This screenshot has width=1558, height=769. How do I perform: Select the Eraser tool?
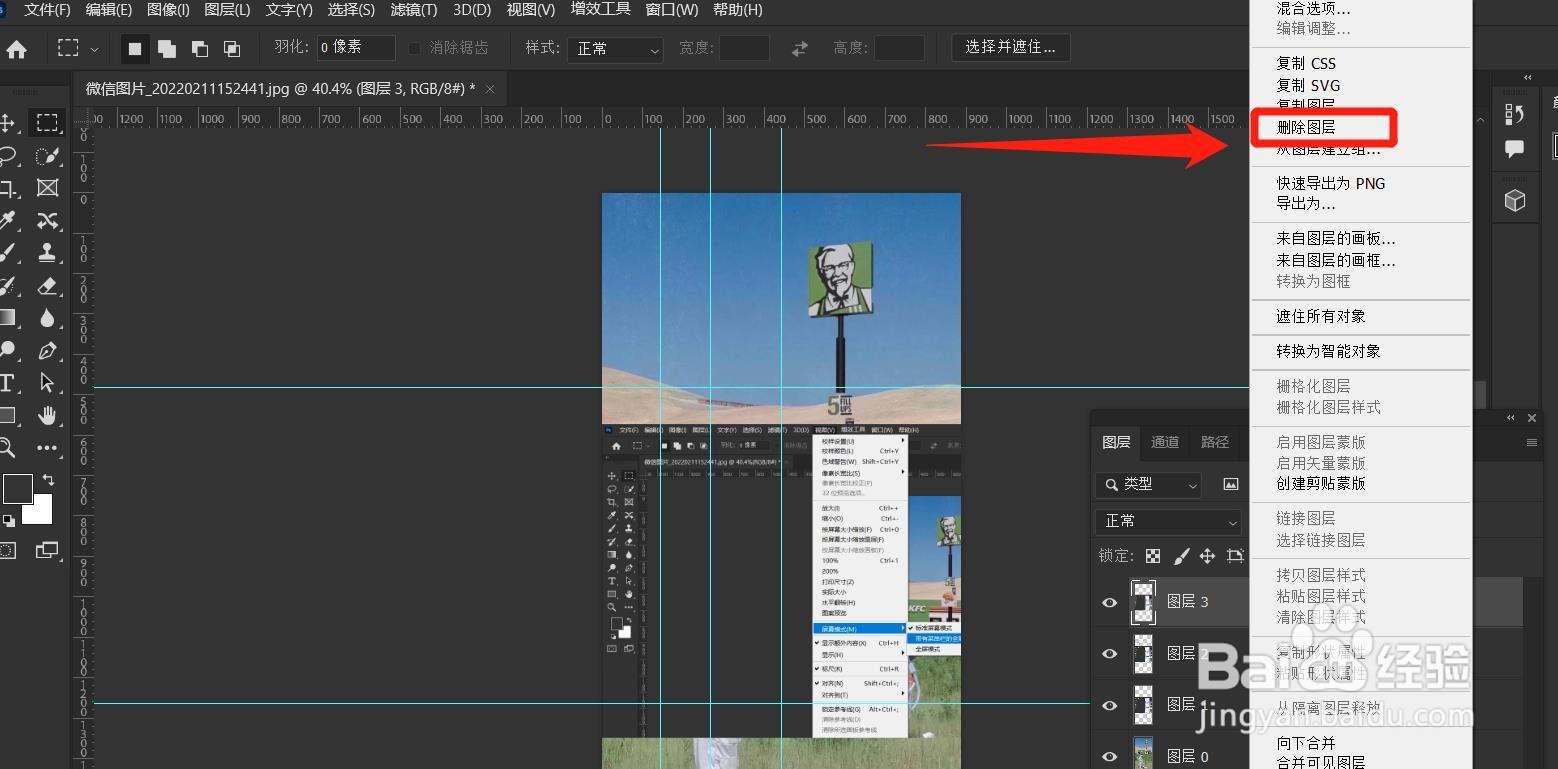pyautogui.click(x=47, y=286)
